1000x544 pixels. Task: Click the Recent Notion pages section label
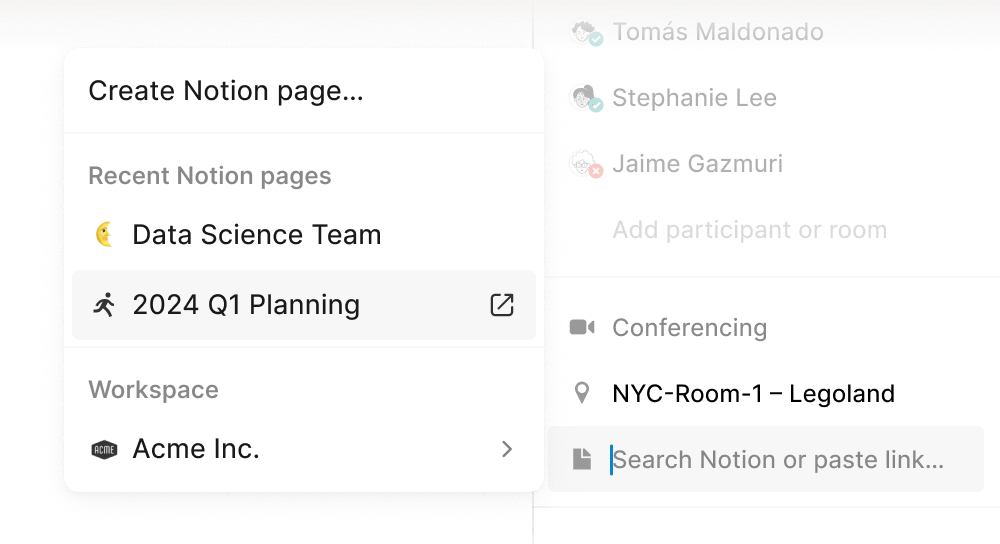[x=210, y=176]
